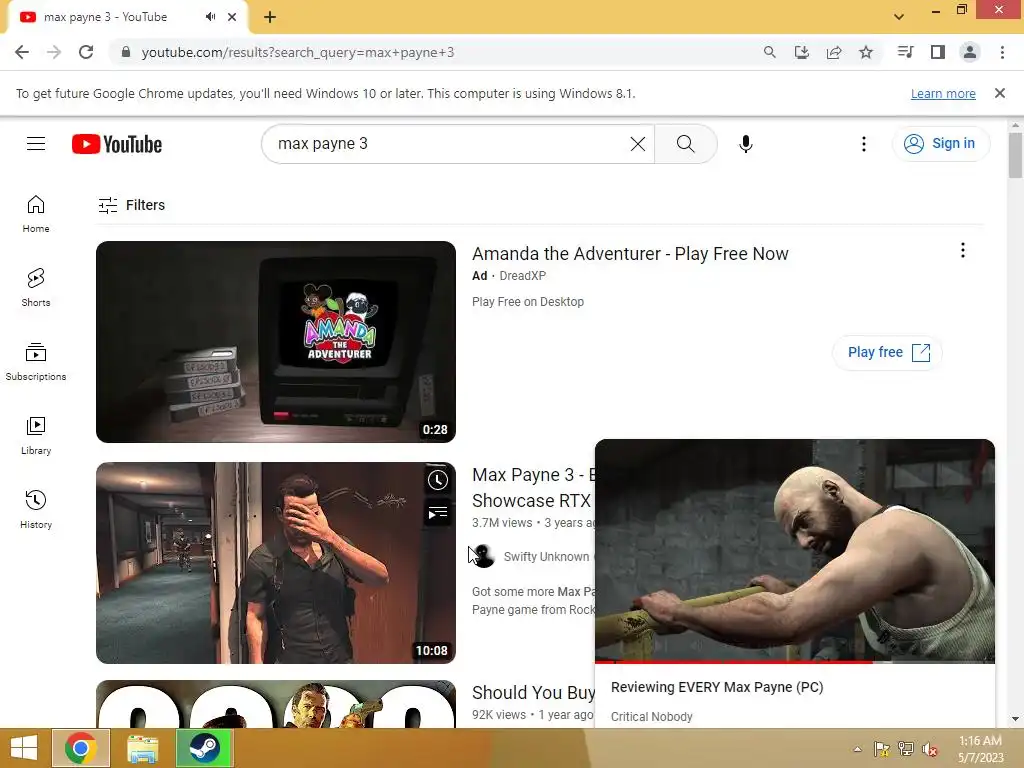
Task: Share this page using the share icon
Action: coord(833,52)
